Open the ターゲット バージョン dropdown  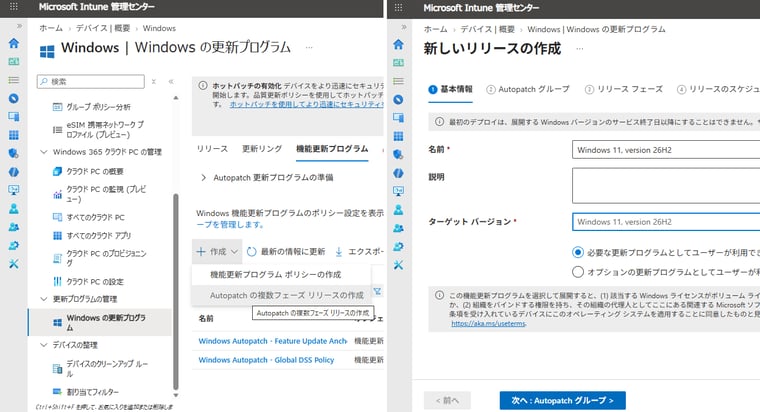coord(666,222)
